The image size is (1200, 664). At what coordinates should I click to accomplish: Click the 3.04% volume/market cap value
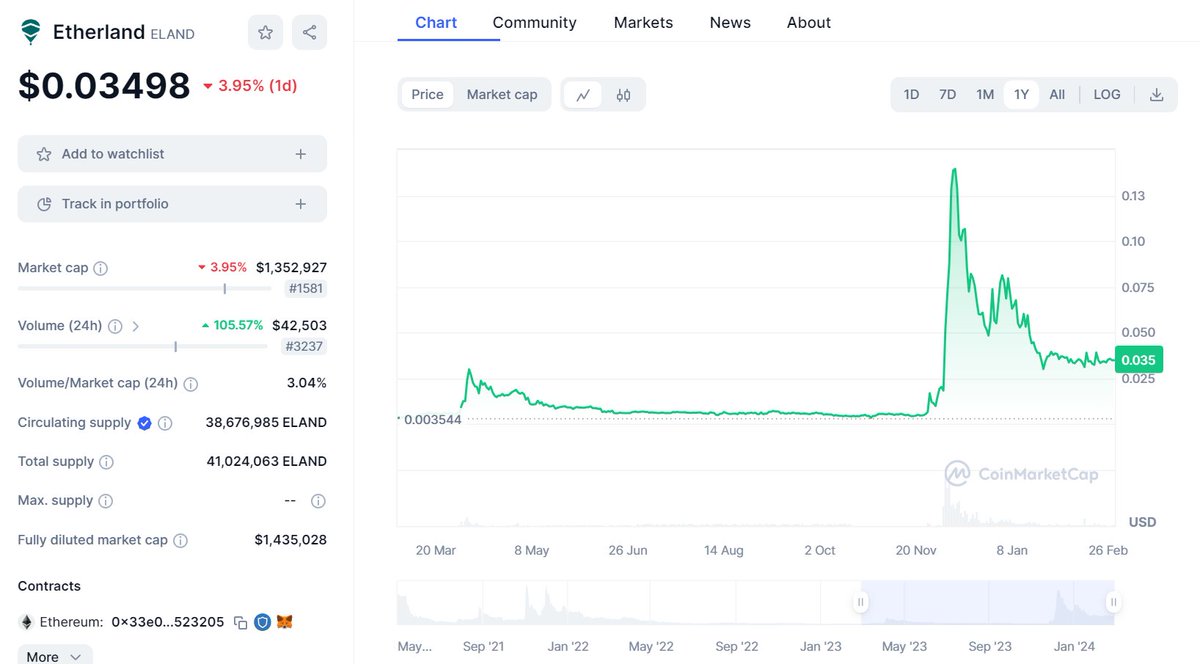pyautogui.click(x=307, y=384)
